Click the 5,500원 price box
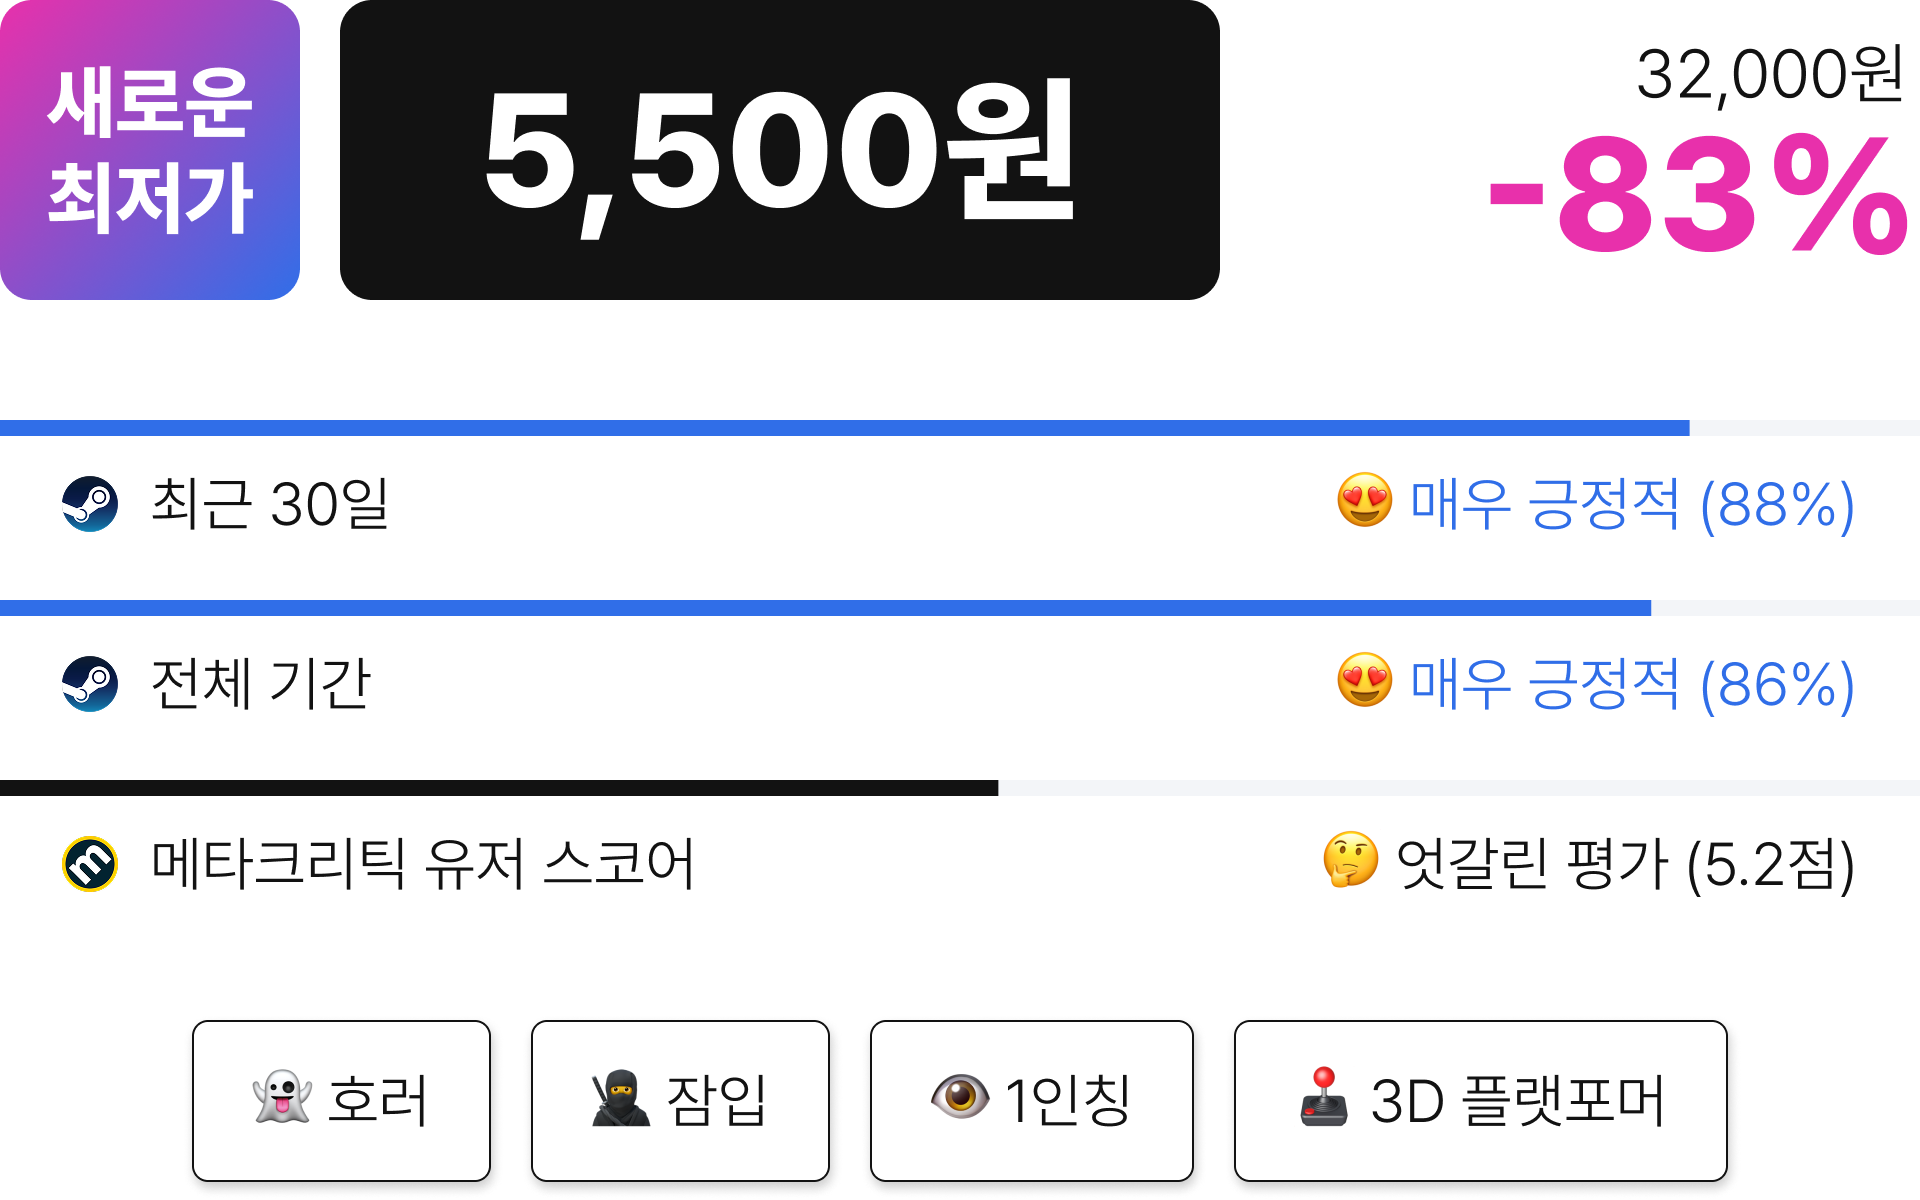 [x=780, y=150]
